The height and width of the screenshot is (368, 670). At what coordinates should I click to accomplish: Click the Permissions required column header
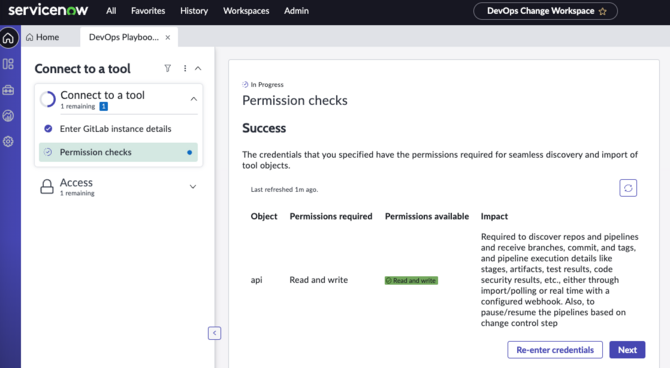point(331,216)
